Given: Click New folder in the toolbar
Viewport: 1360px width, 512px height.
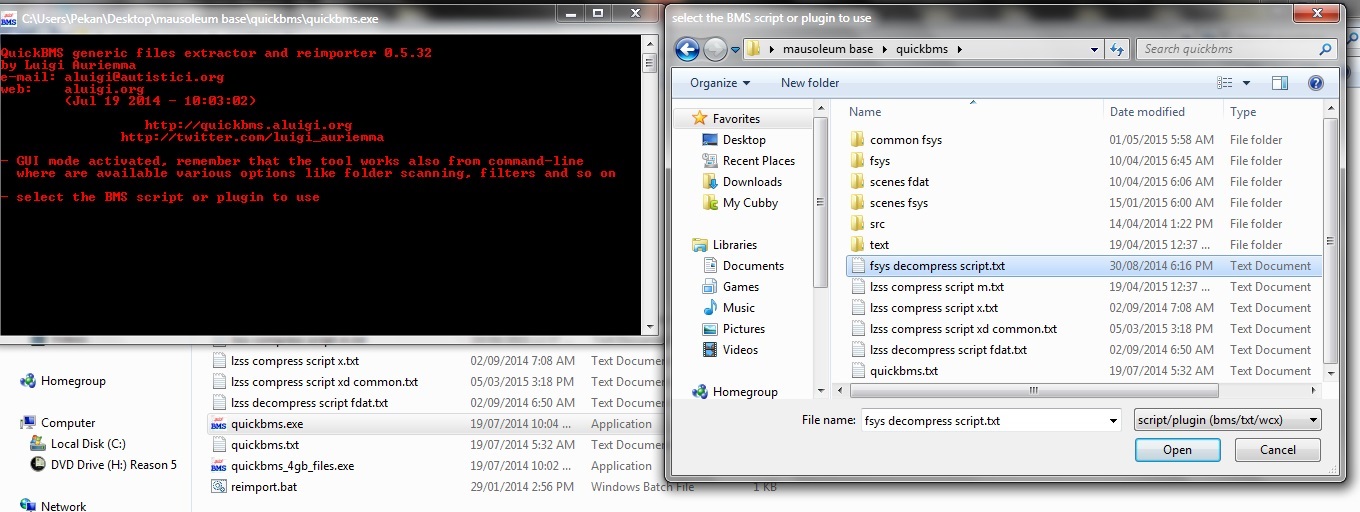Looking at the screenshot, I should pos(810,83).
